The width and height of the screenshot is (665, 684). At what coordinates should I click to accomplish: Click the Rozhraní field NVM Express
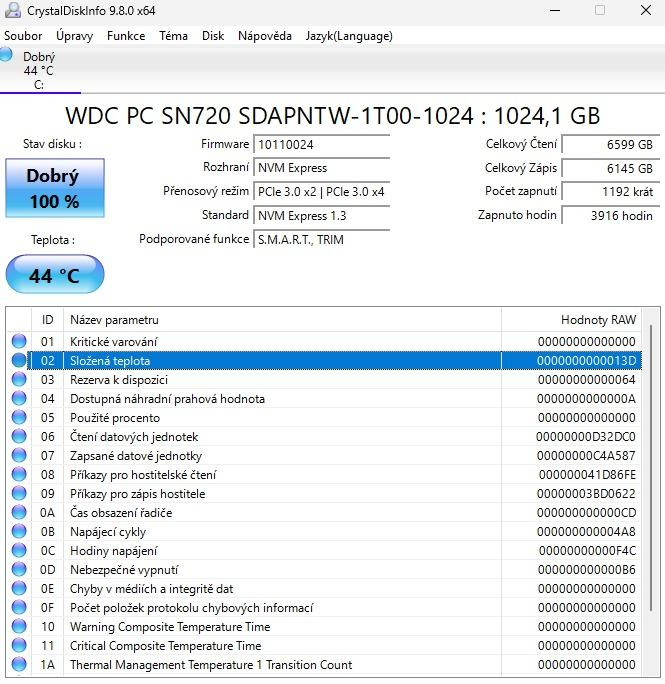tap(322, 168)
